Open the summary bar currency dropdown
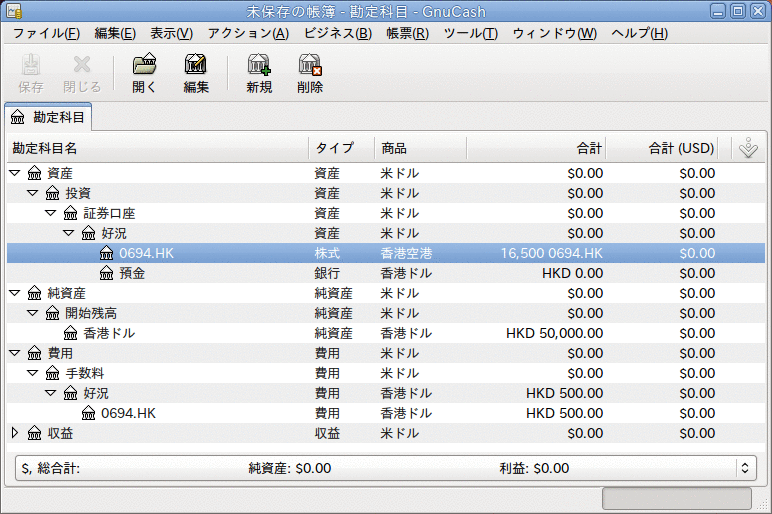 click(x=745, y=468)
